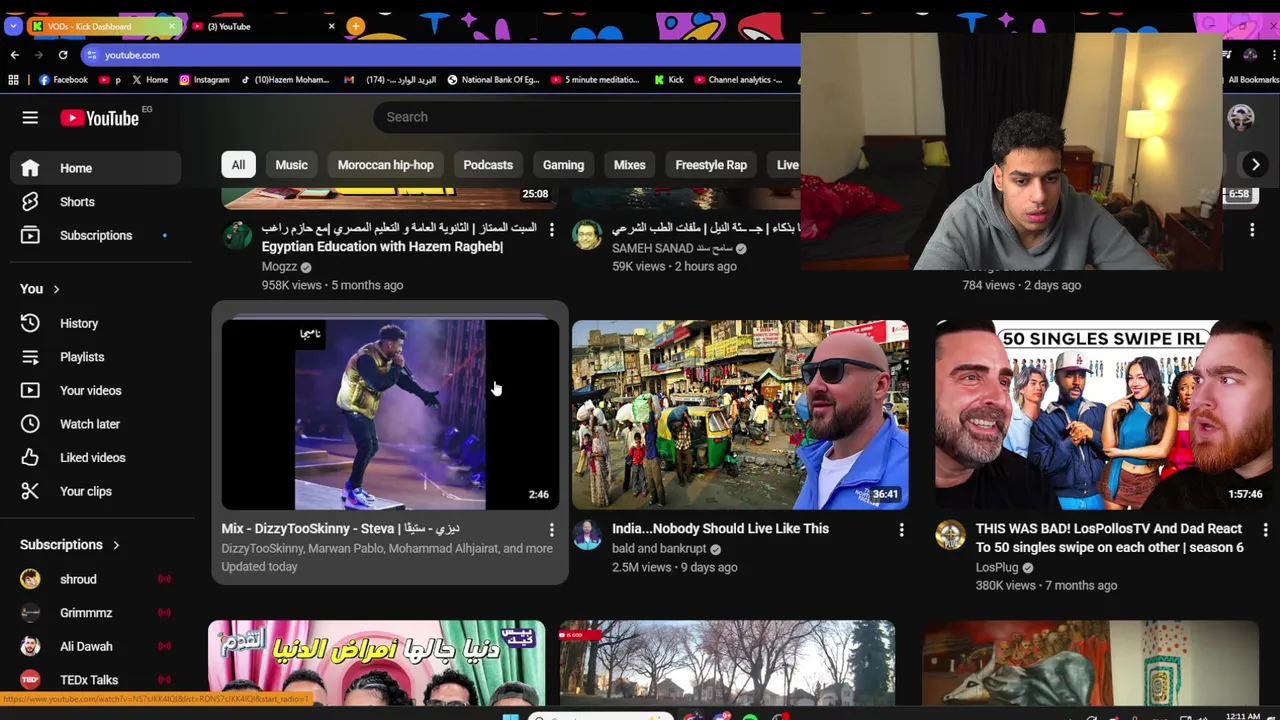Expand the Subscriptions section header
The width and height of the screenshot is (1280, 720).
[x=70, y=545]
